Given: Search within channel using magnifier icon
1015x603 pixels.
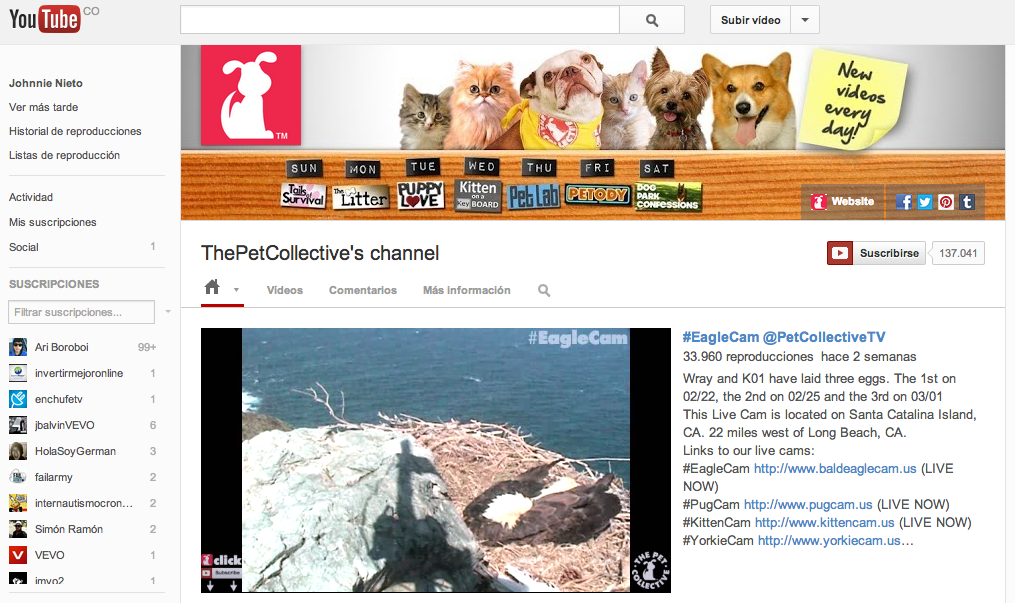Looking at the screenshot, I should click(544, 291).
